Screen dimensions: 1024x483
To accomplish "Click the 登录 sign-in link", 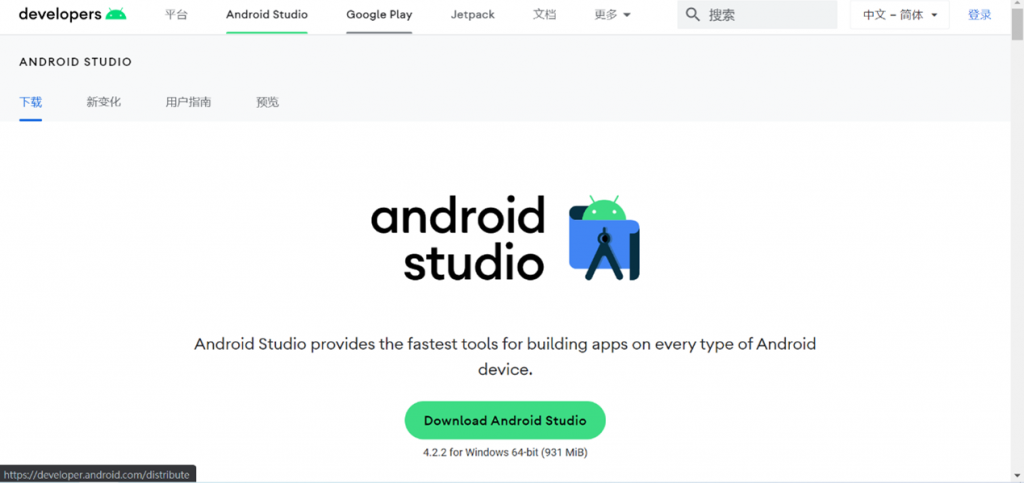I will pos(979,14).
